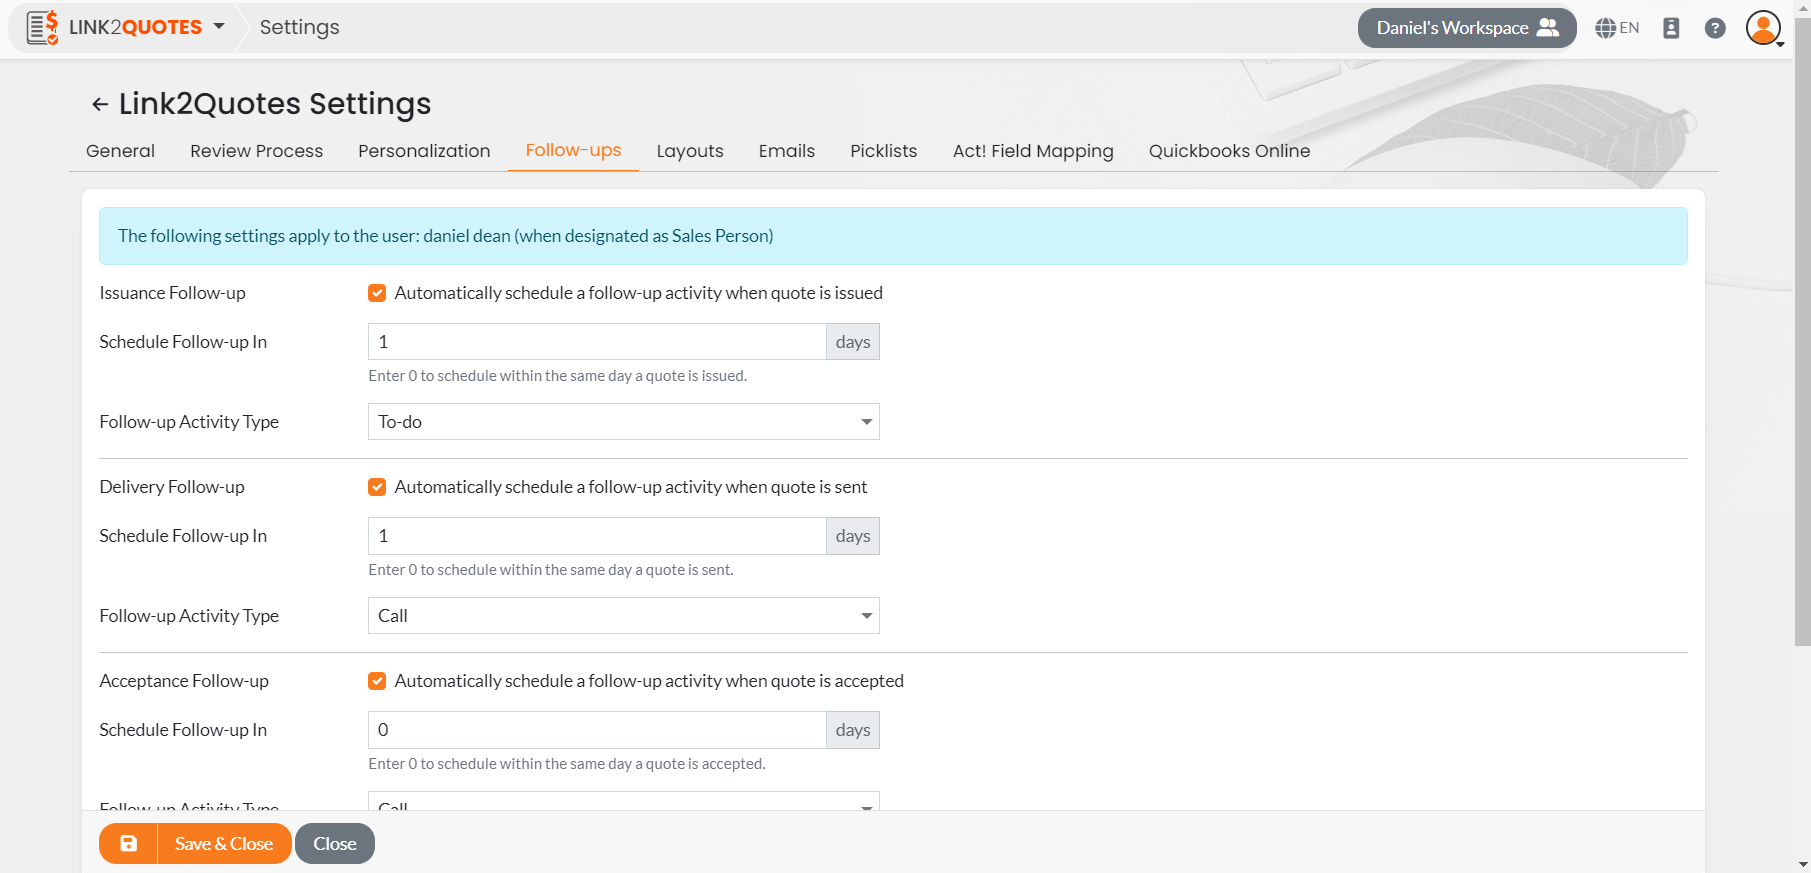The image size is (1811, 873).
Task: Click the Issuance Schedule Follow-up In days field
Action: [597, 342]
